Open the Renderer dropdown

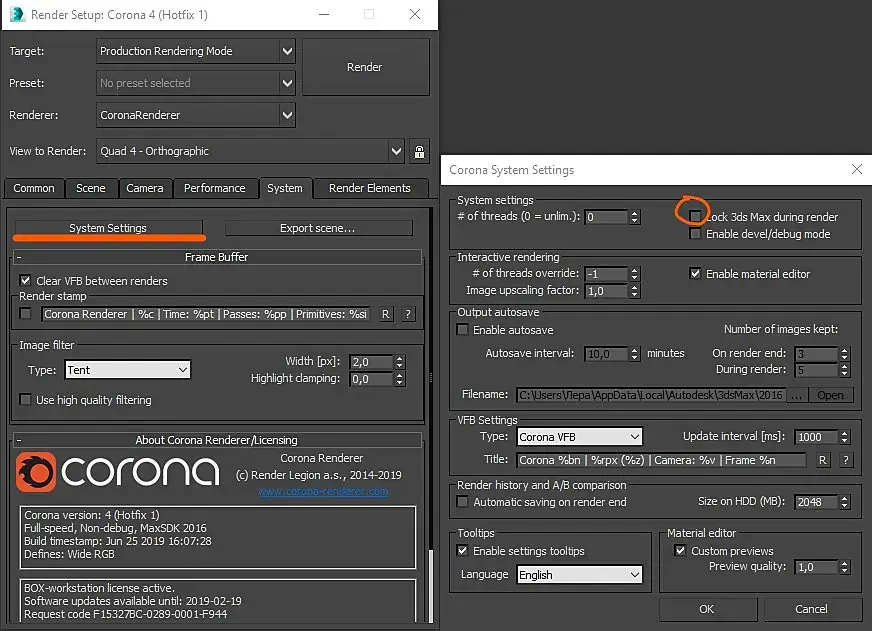coord(196,115)
